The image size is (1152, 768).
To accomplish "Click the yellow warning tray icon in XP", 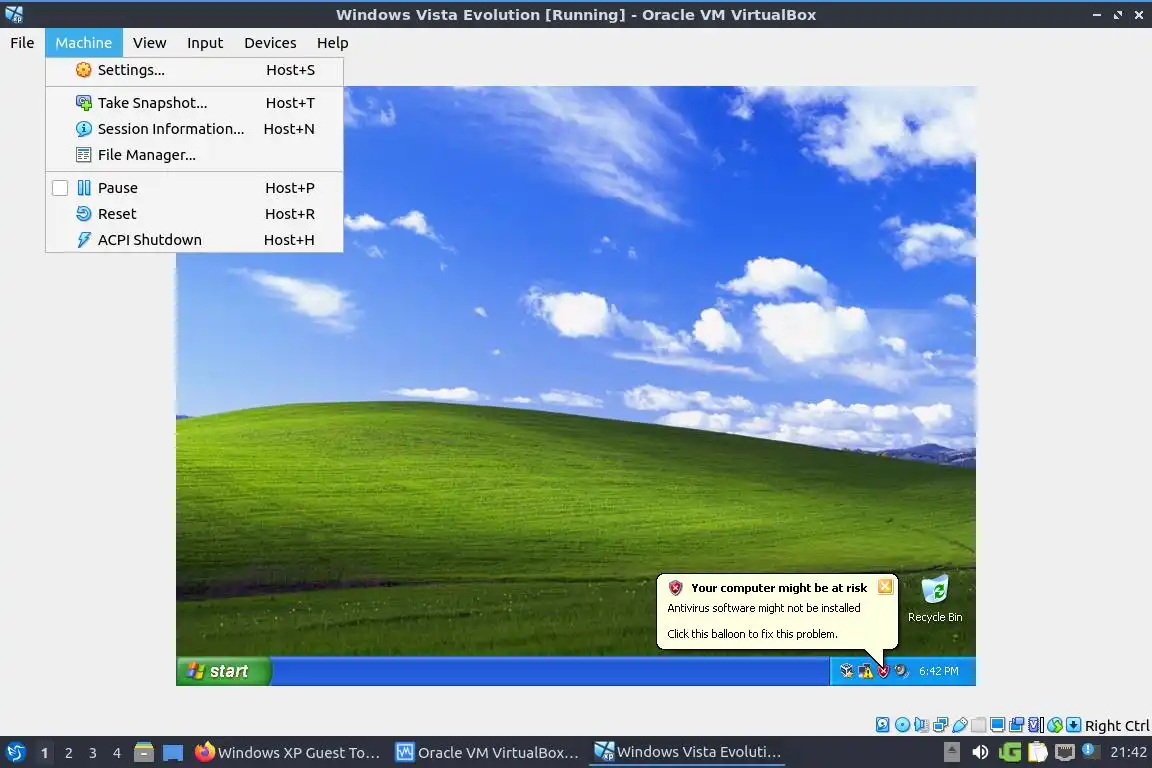I will point(865,671).
